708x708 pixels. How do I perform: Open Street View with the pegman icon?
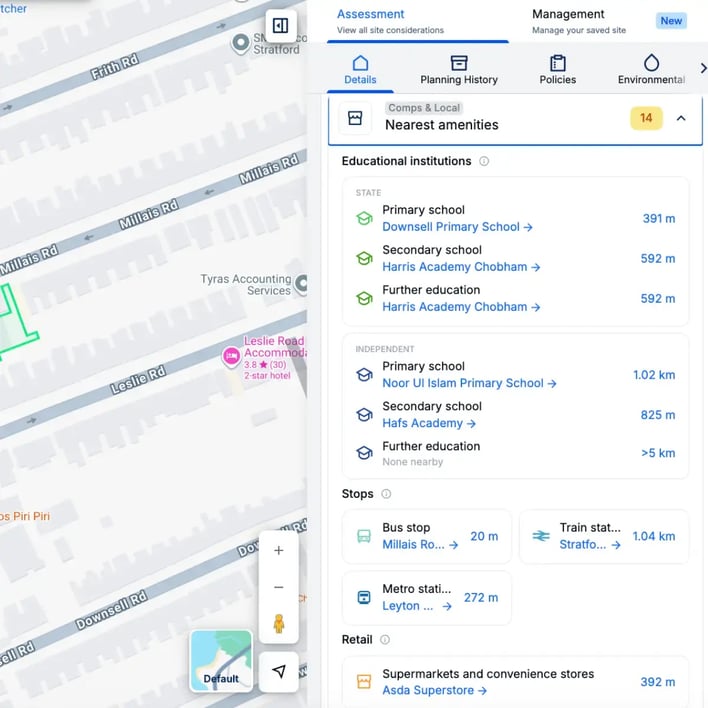[279, 625]
